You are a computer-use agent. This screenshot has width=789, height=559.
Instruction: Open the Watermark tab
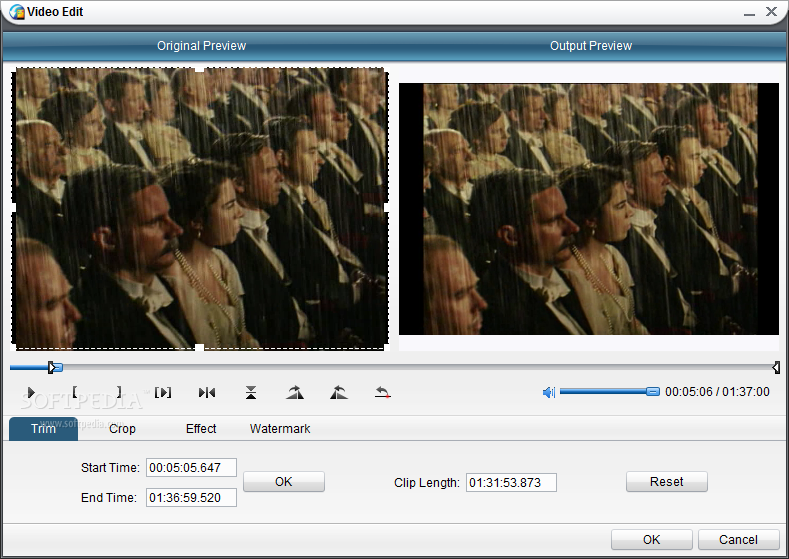click(280, 429)
